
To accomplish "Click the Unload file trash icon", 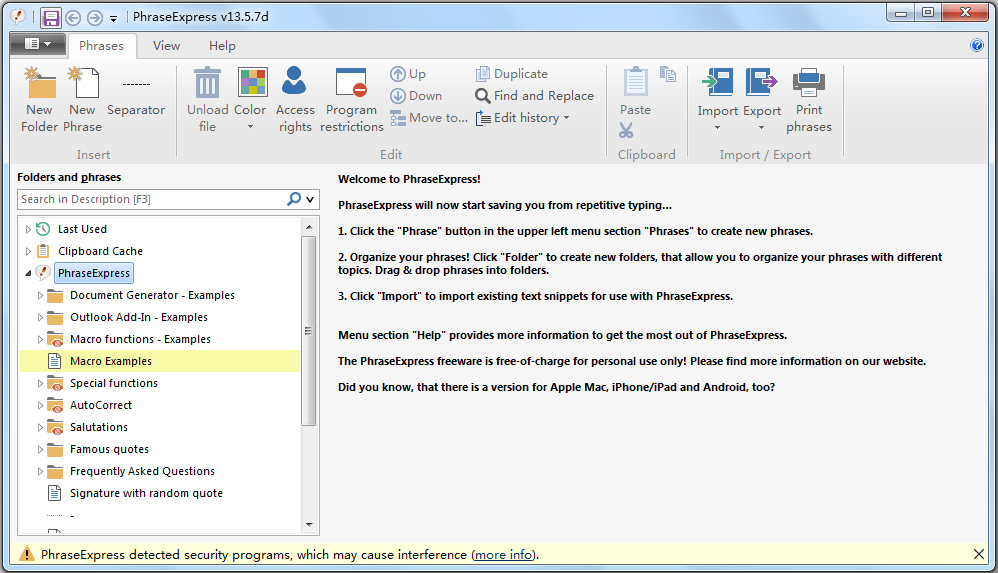I will 207,83.
